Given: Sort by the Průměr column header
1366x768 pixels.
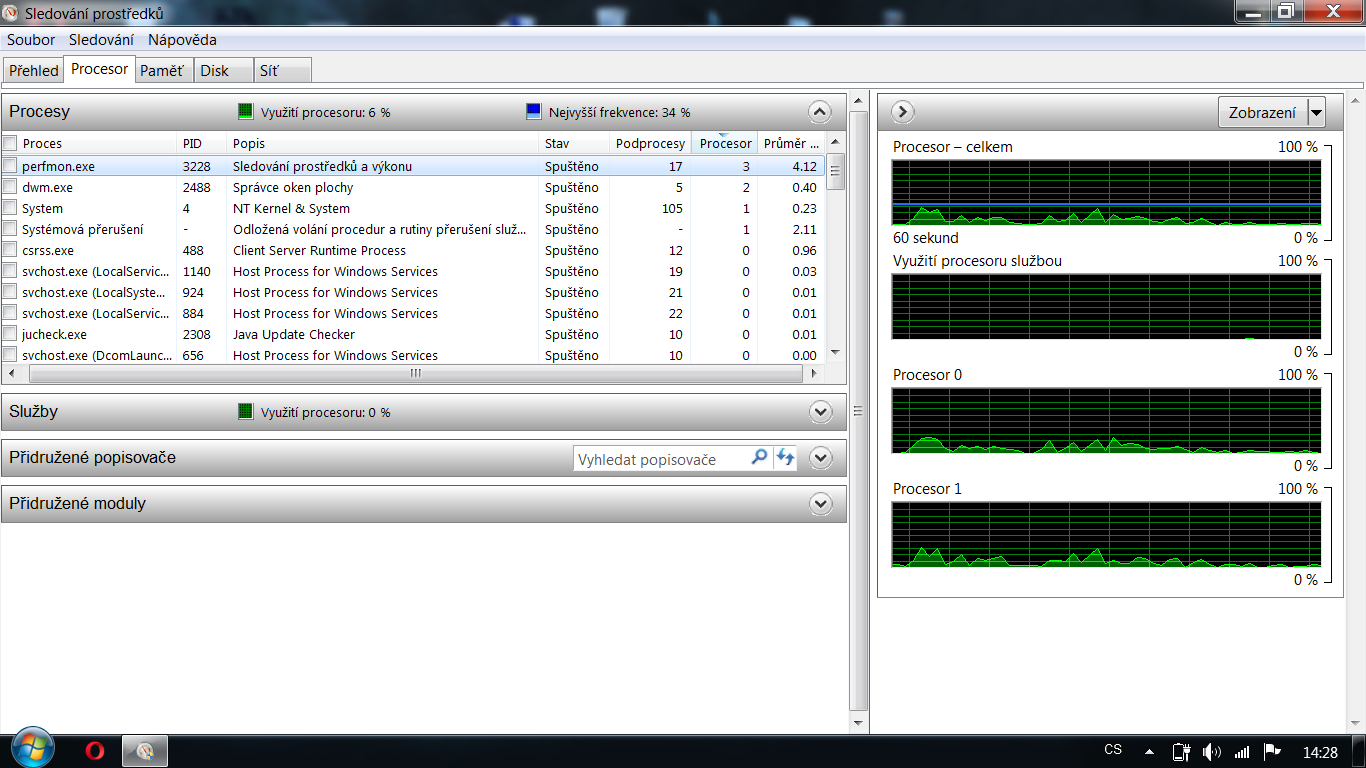Looking at the screenshot, I should [x=791, y=144].
